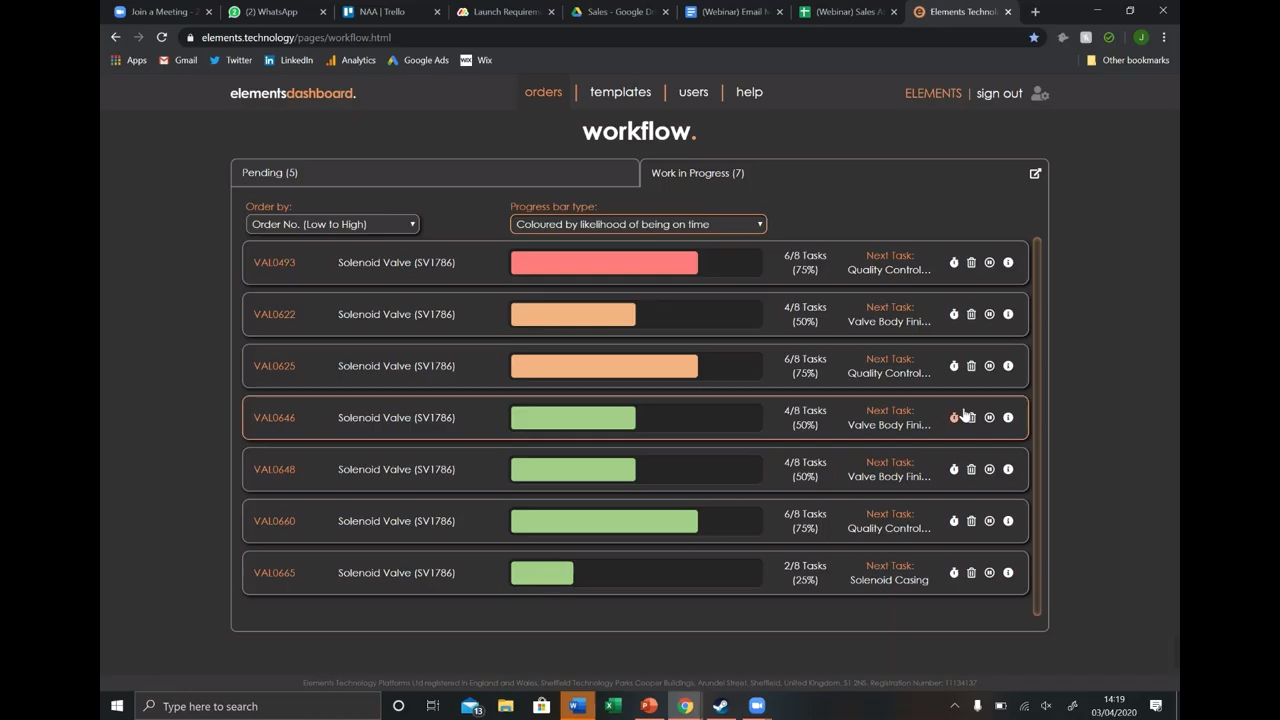
Task: Switch to the Pending (5) tab
Action: point(434,173)
